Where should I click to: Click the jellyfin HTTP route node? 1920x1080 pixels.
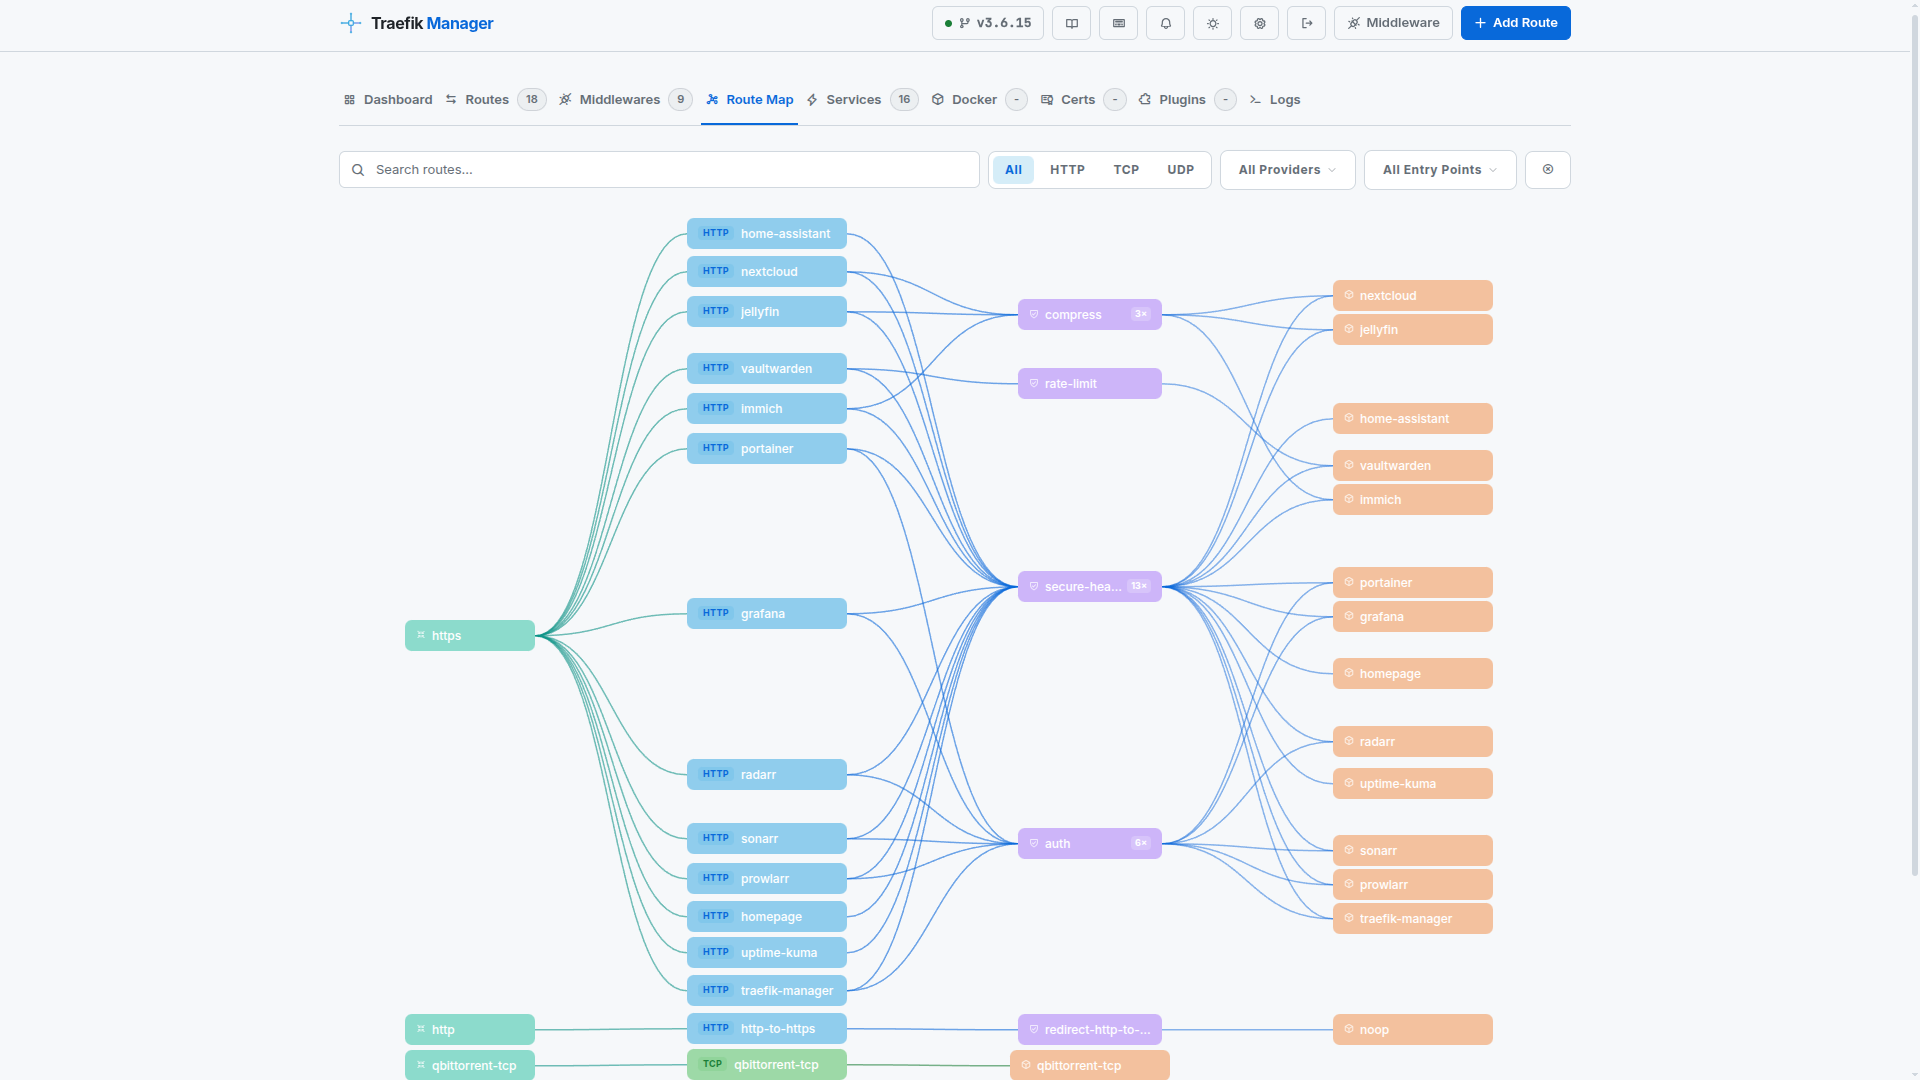[x=767, y=312]
